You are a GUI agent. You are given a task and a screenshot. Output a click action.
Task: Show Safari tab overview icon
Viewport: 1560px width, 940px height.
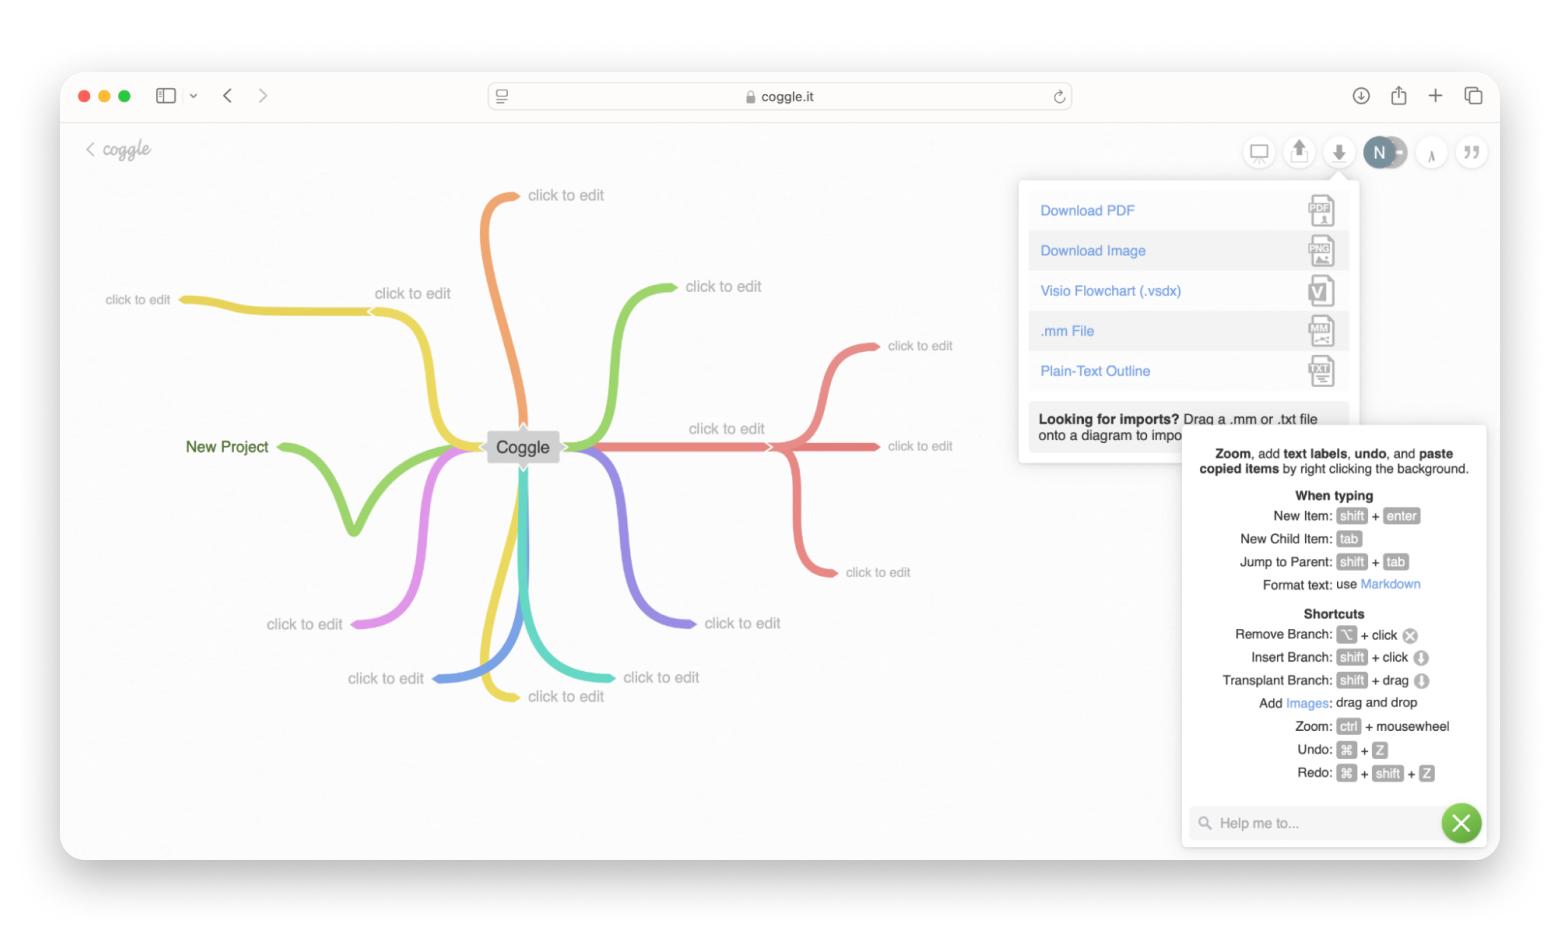coord(1473,96)
